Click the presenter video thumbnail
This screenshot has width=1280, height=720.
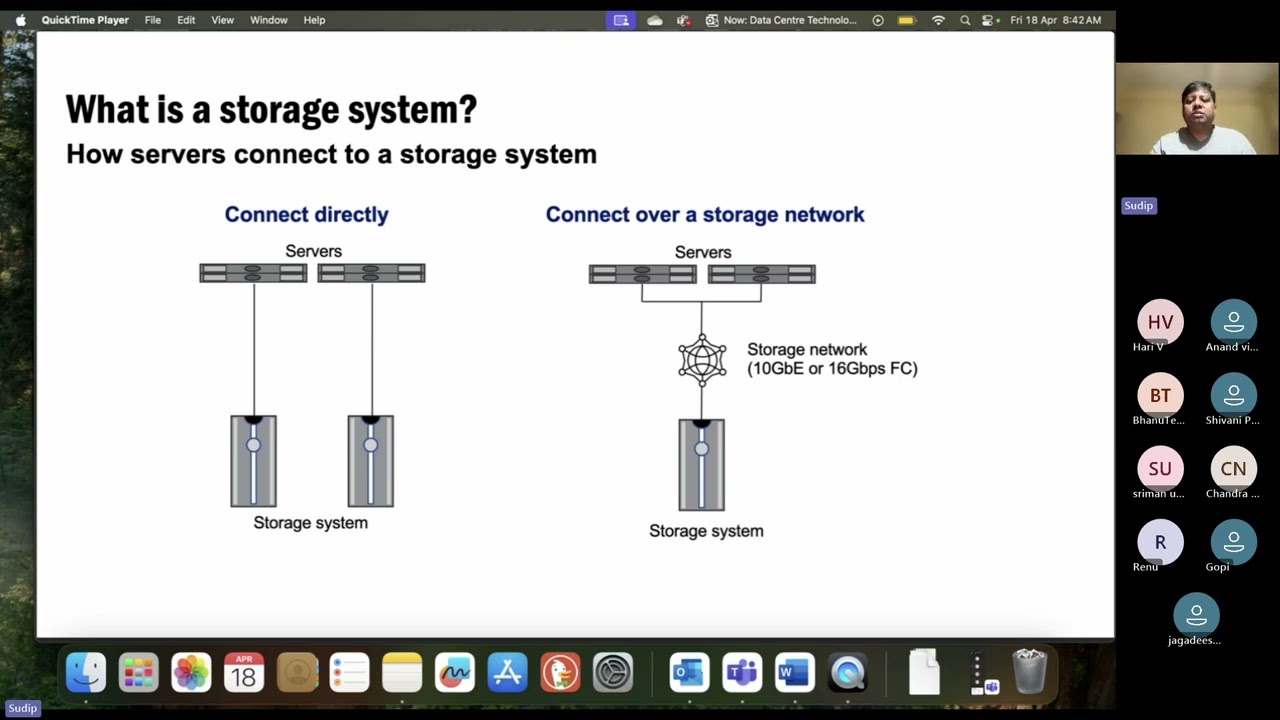(x=1197, y=109)
